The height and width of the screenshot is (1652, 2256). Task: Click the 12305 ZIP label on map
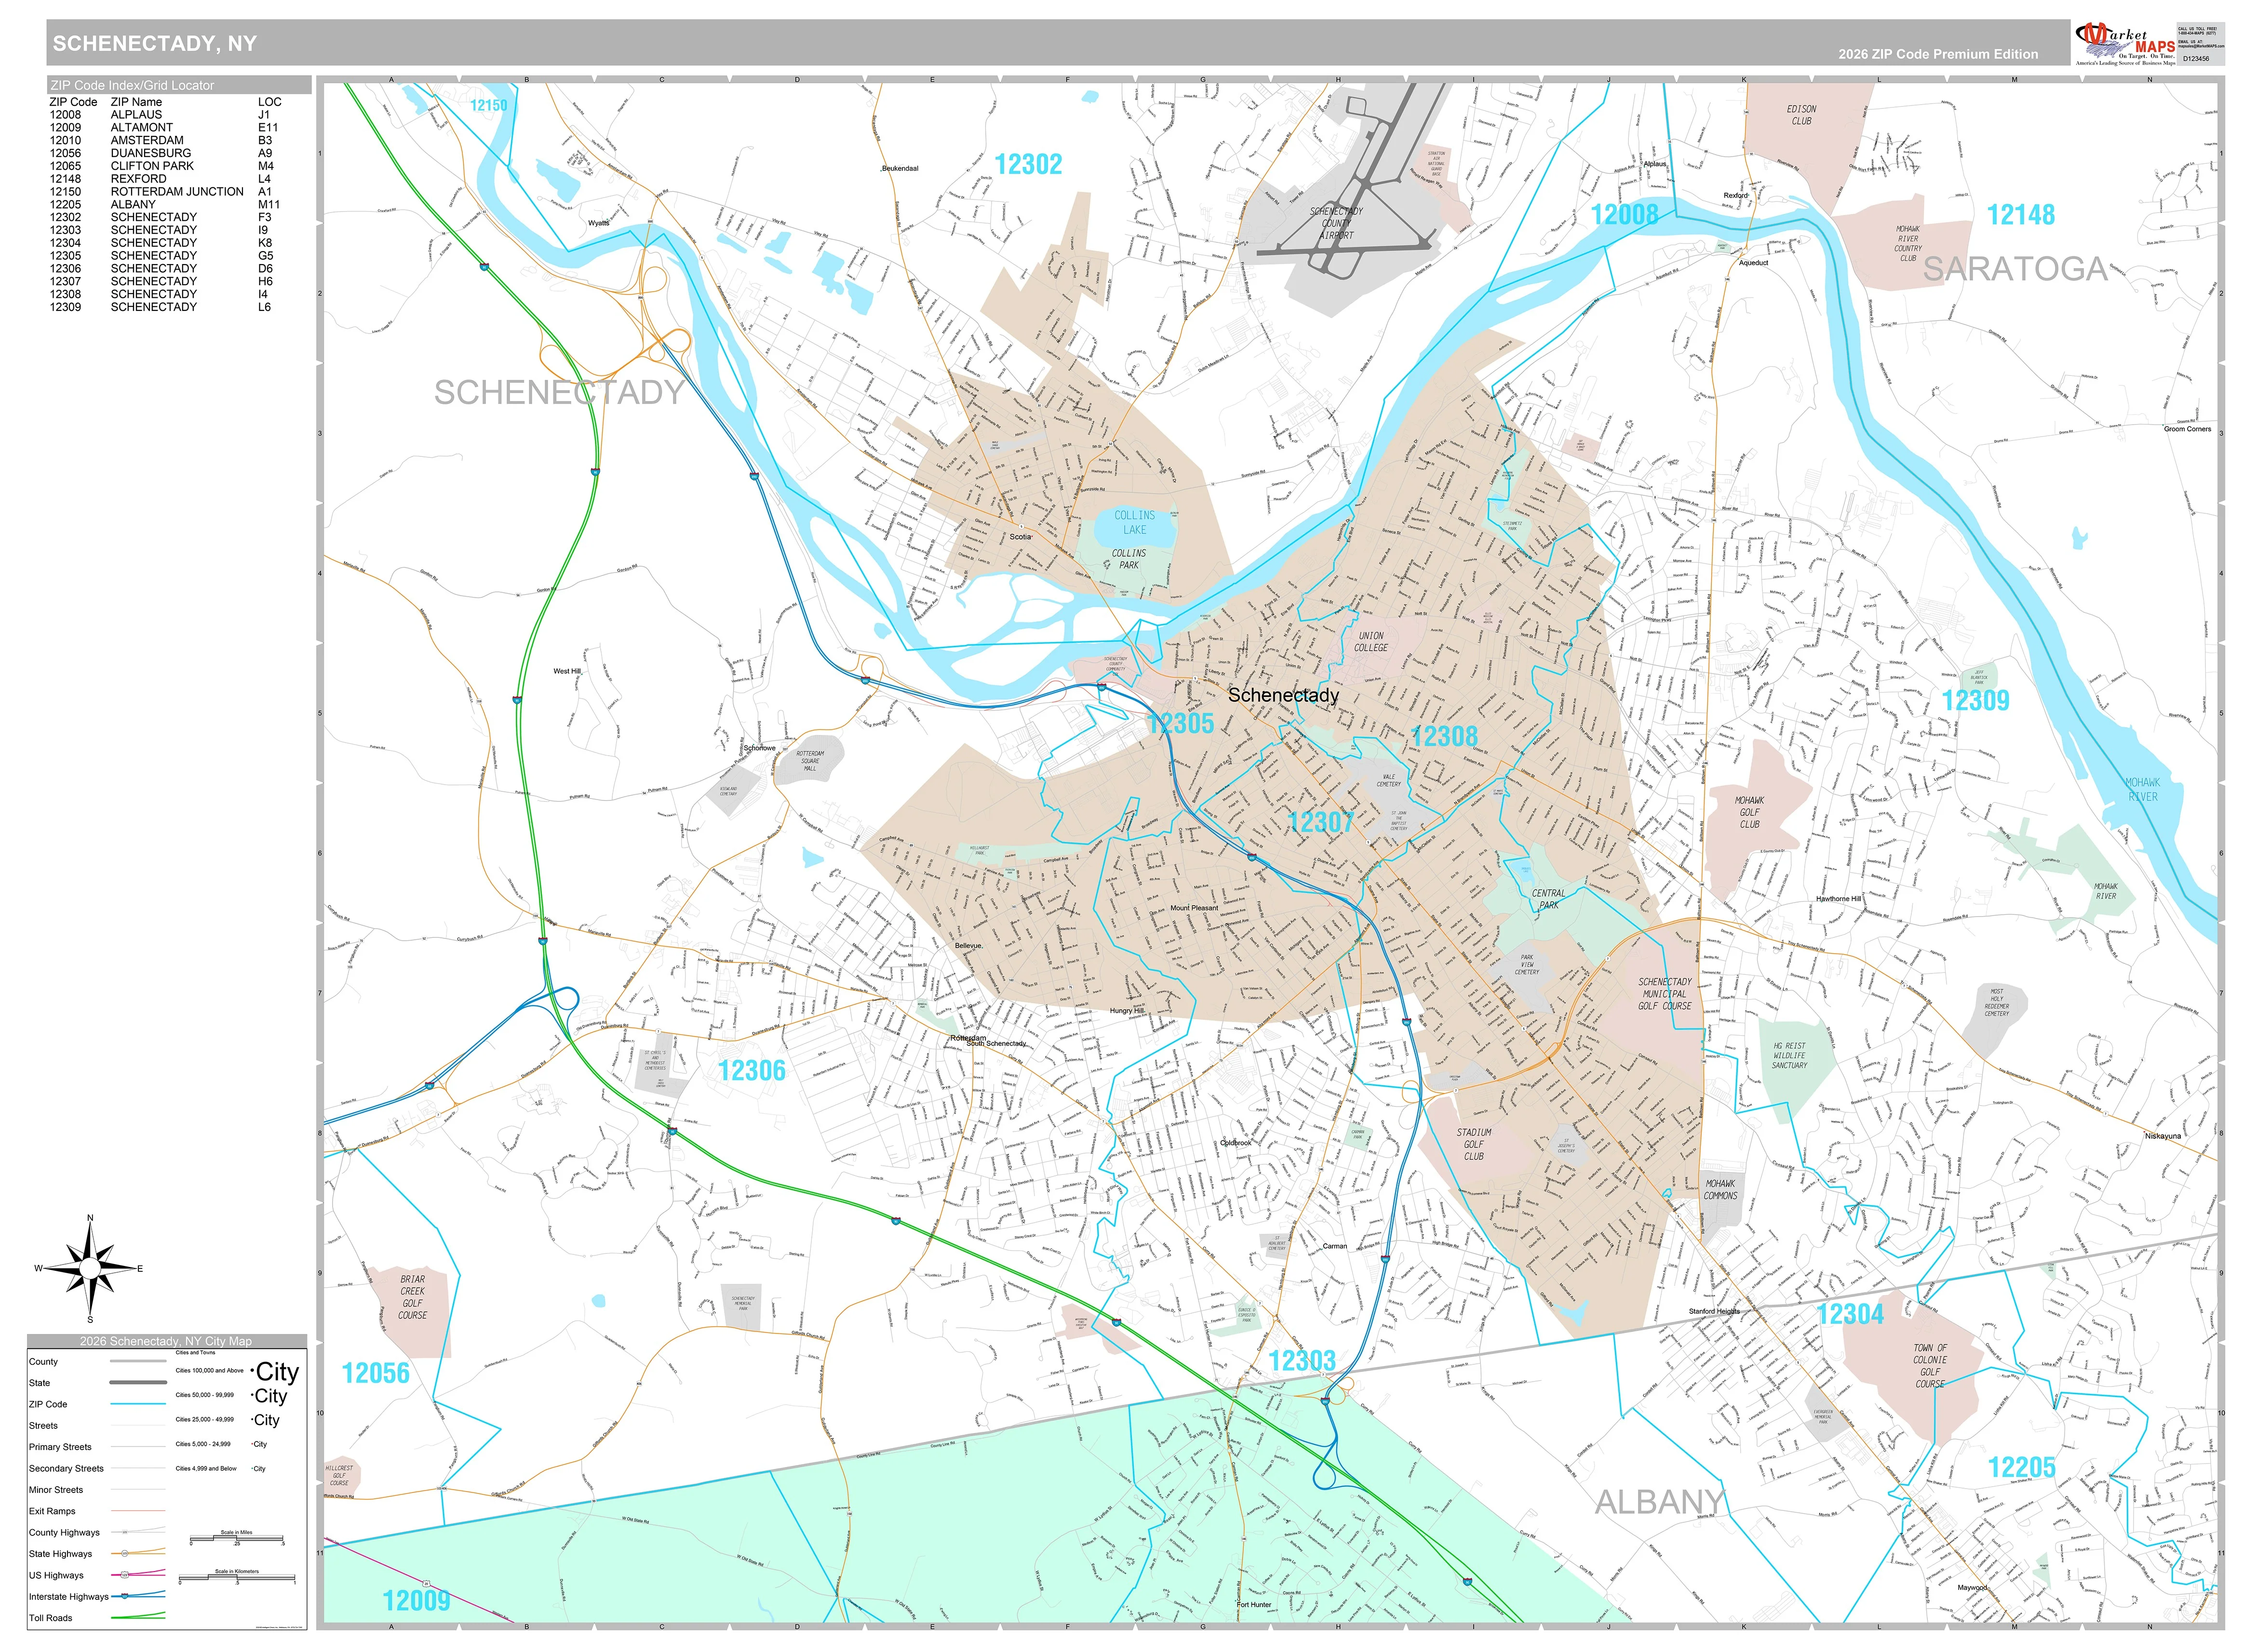[1180, 724]
